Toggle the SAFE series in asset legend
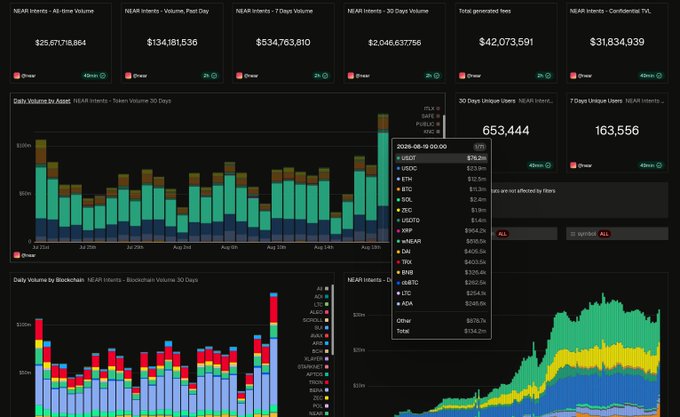 [x=431, y=116]
